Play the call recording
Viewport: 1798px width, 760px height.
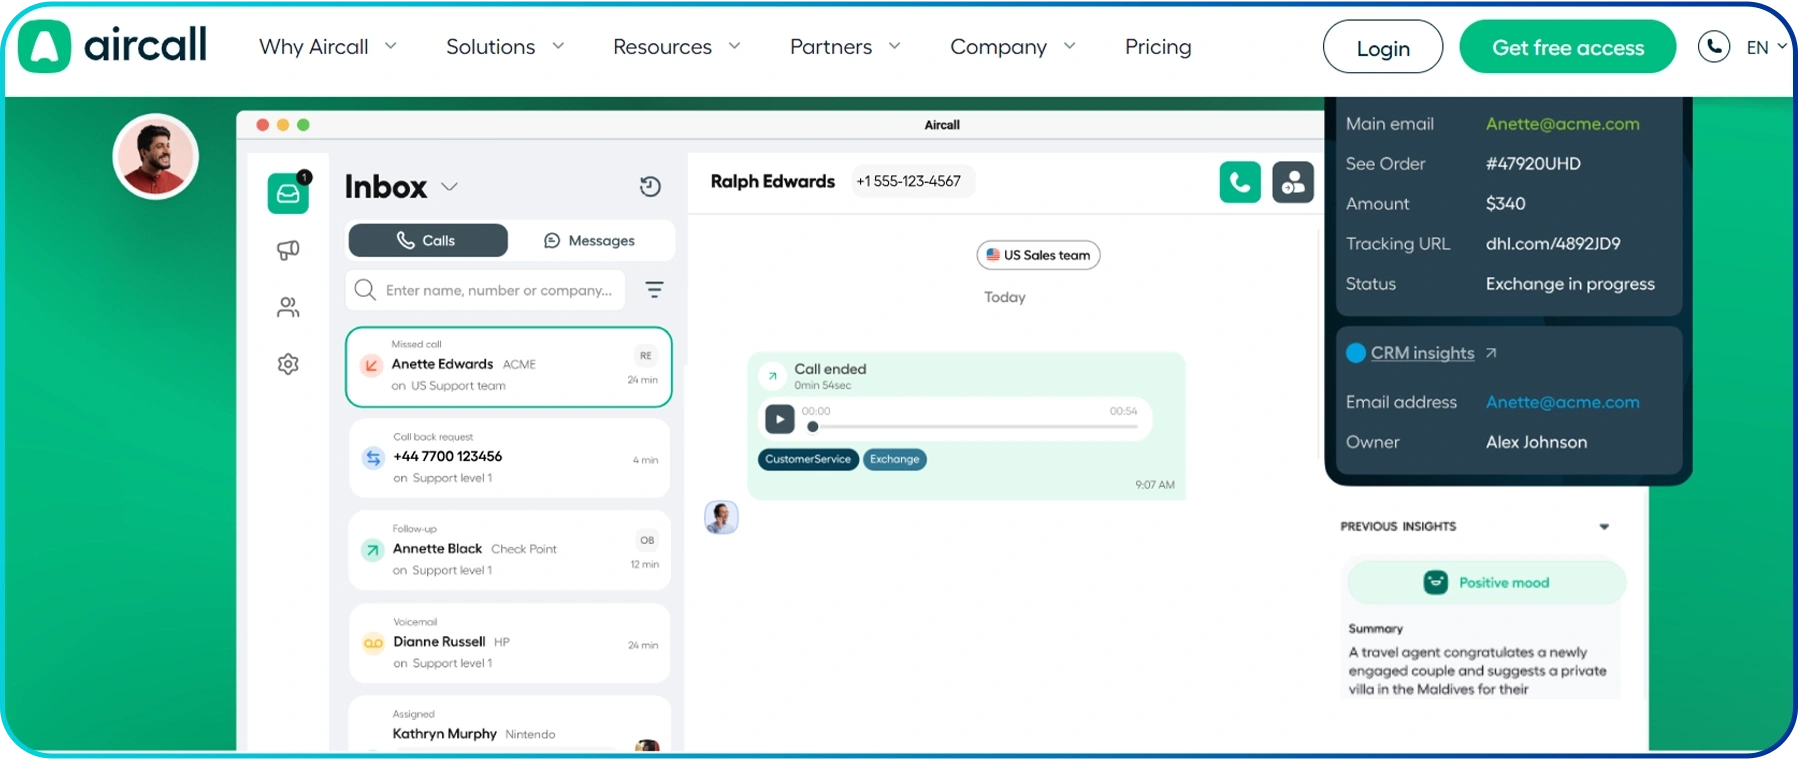[779, 418]
